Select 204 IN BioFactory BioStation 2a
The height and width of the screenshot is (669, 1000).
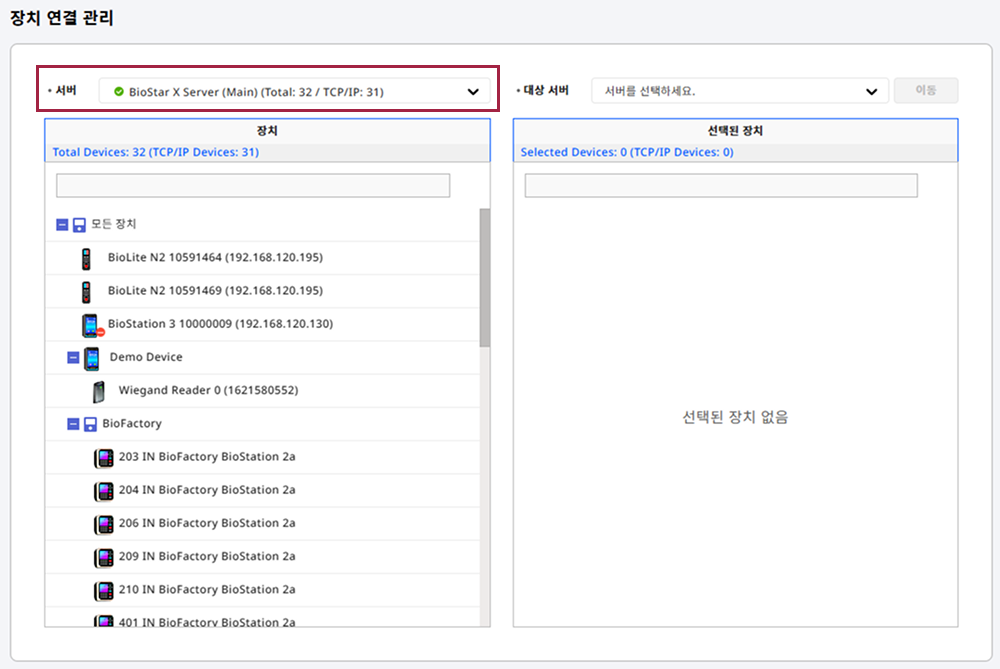(207, 490)
